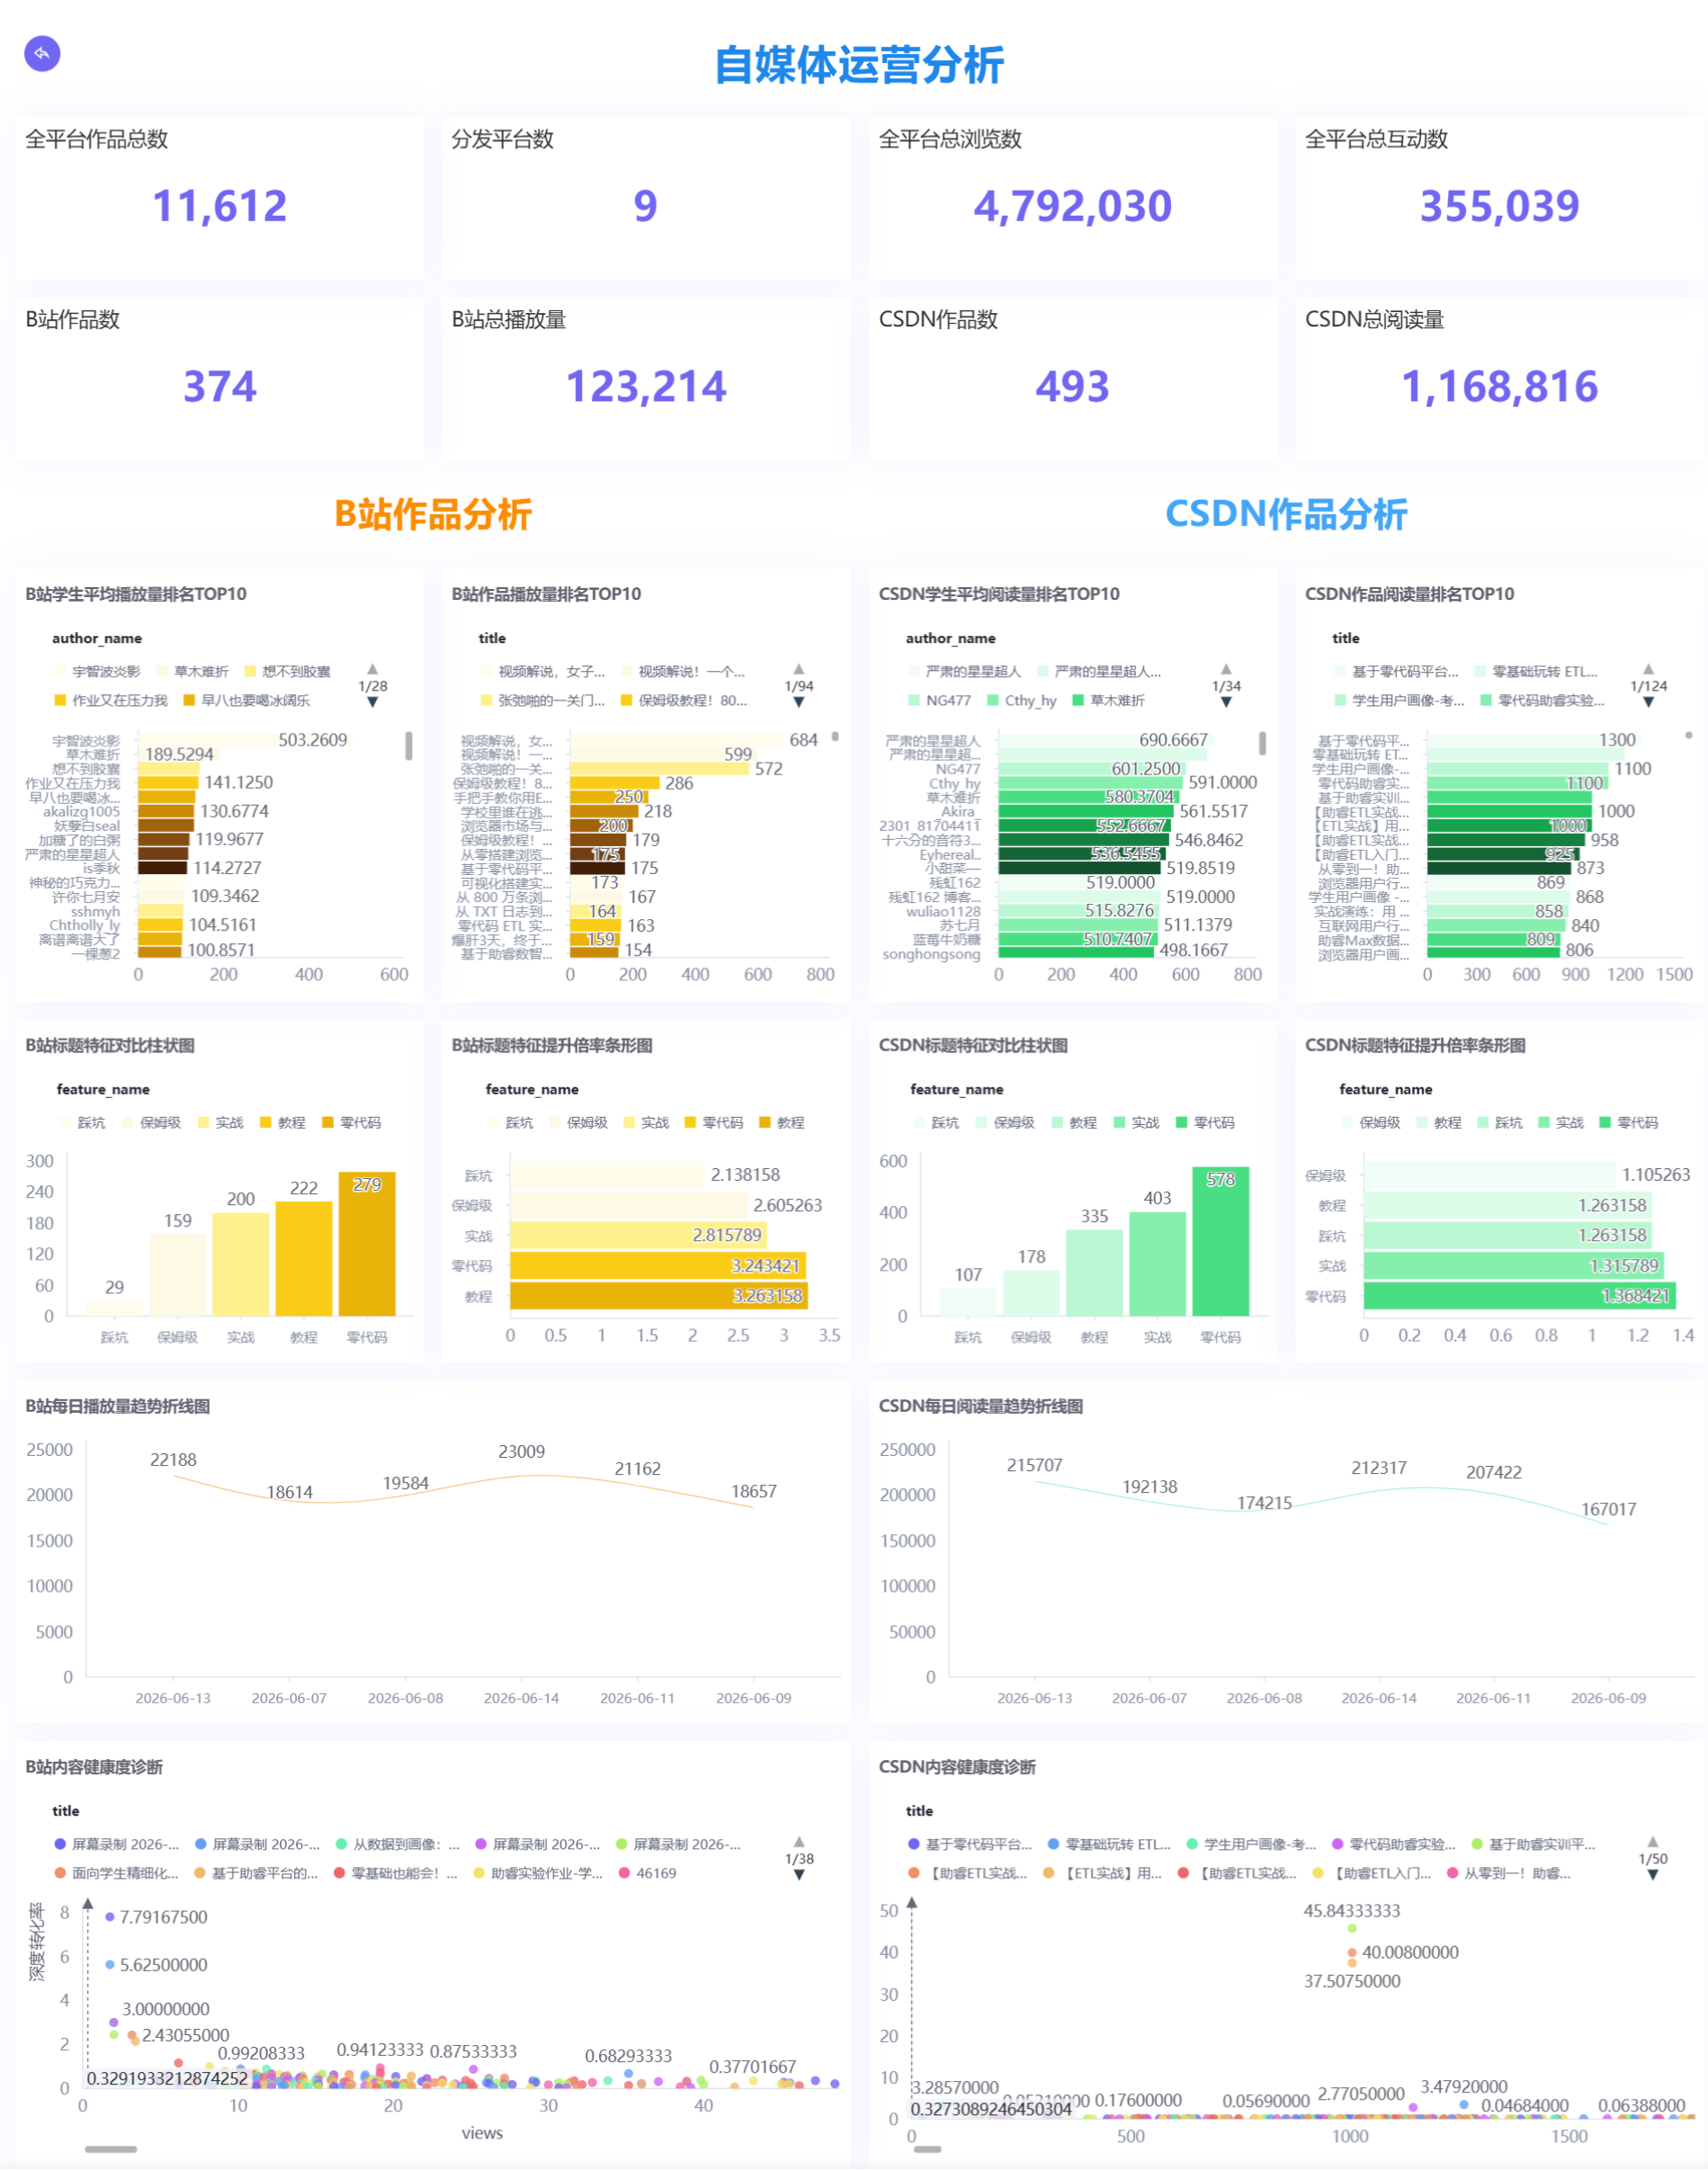Toggle 从零到一！助睿 legend item
This screenshot has height=2170, width=1708.
pos(1508,1874)
